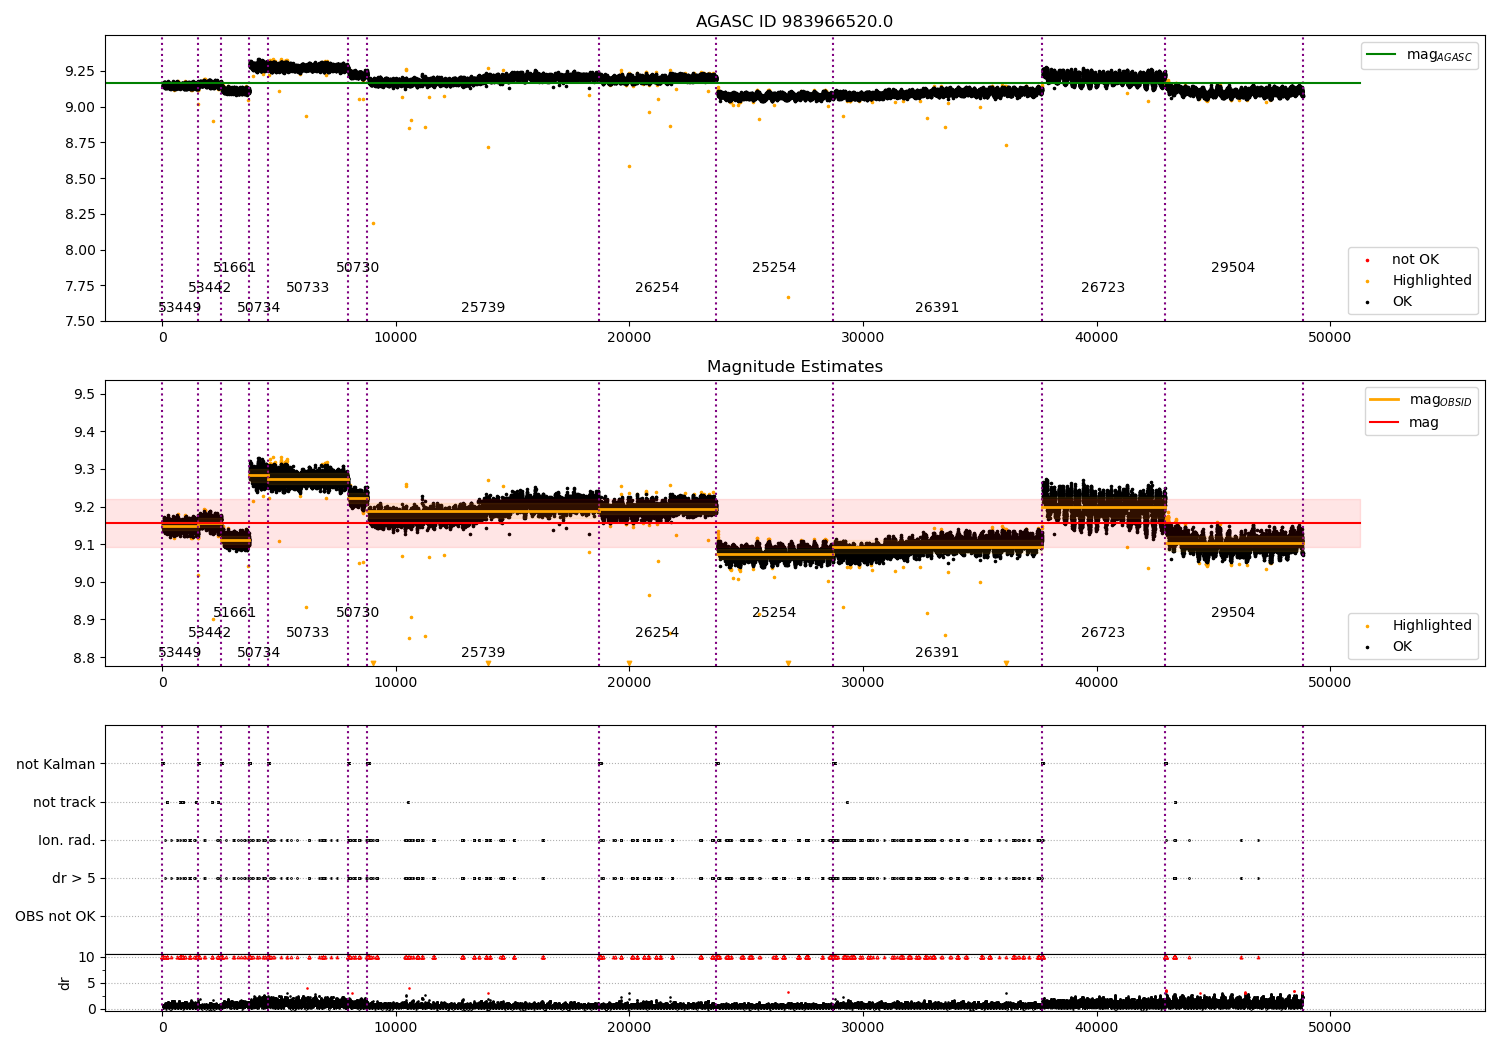The height and width of the screenshot is (1050, 1500).
Task: Select obsid 26391 in Magnitude Estimates panel
Action: click(x=937, y=653)
